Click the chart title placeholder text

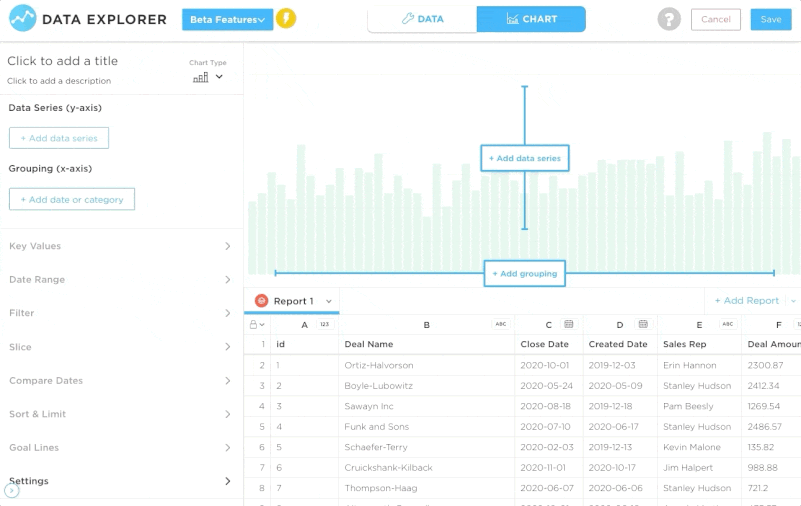pyautogui.click(x=62, y=61)
